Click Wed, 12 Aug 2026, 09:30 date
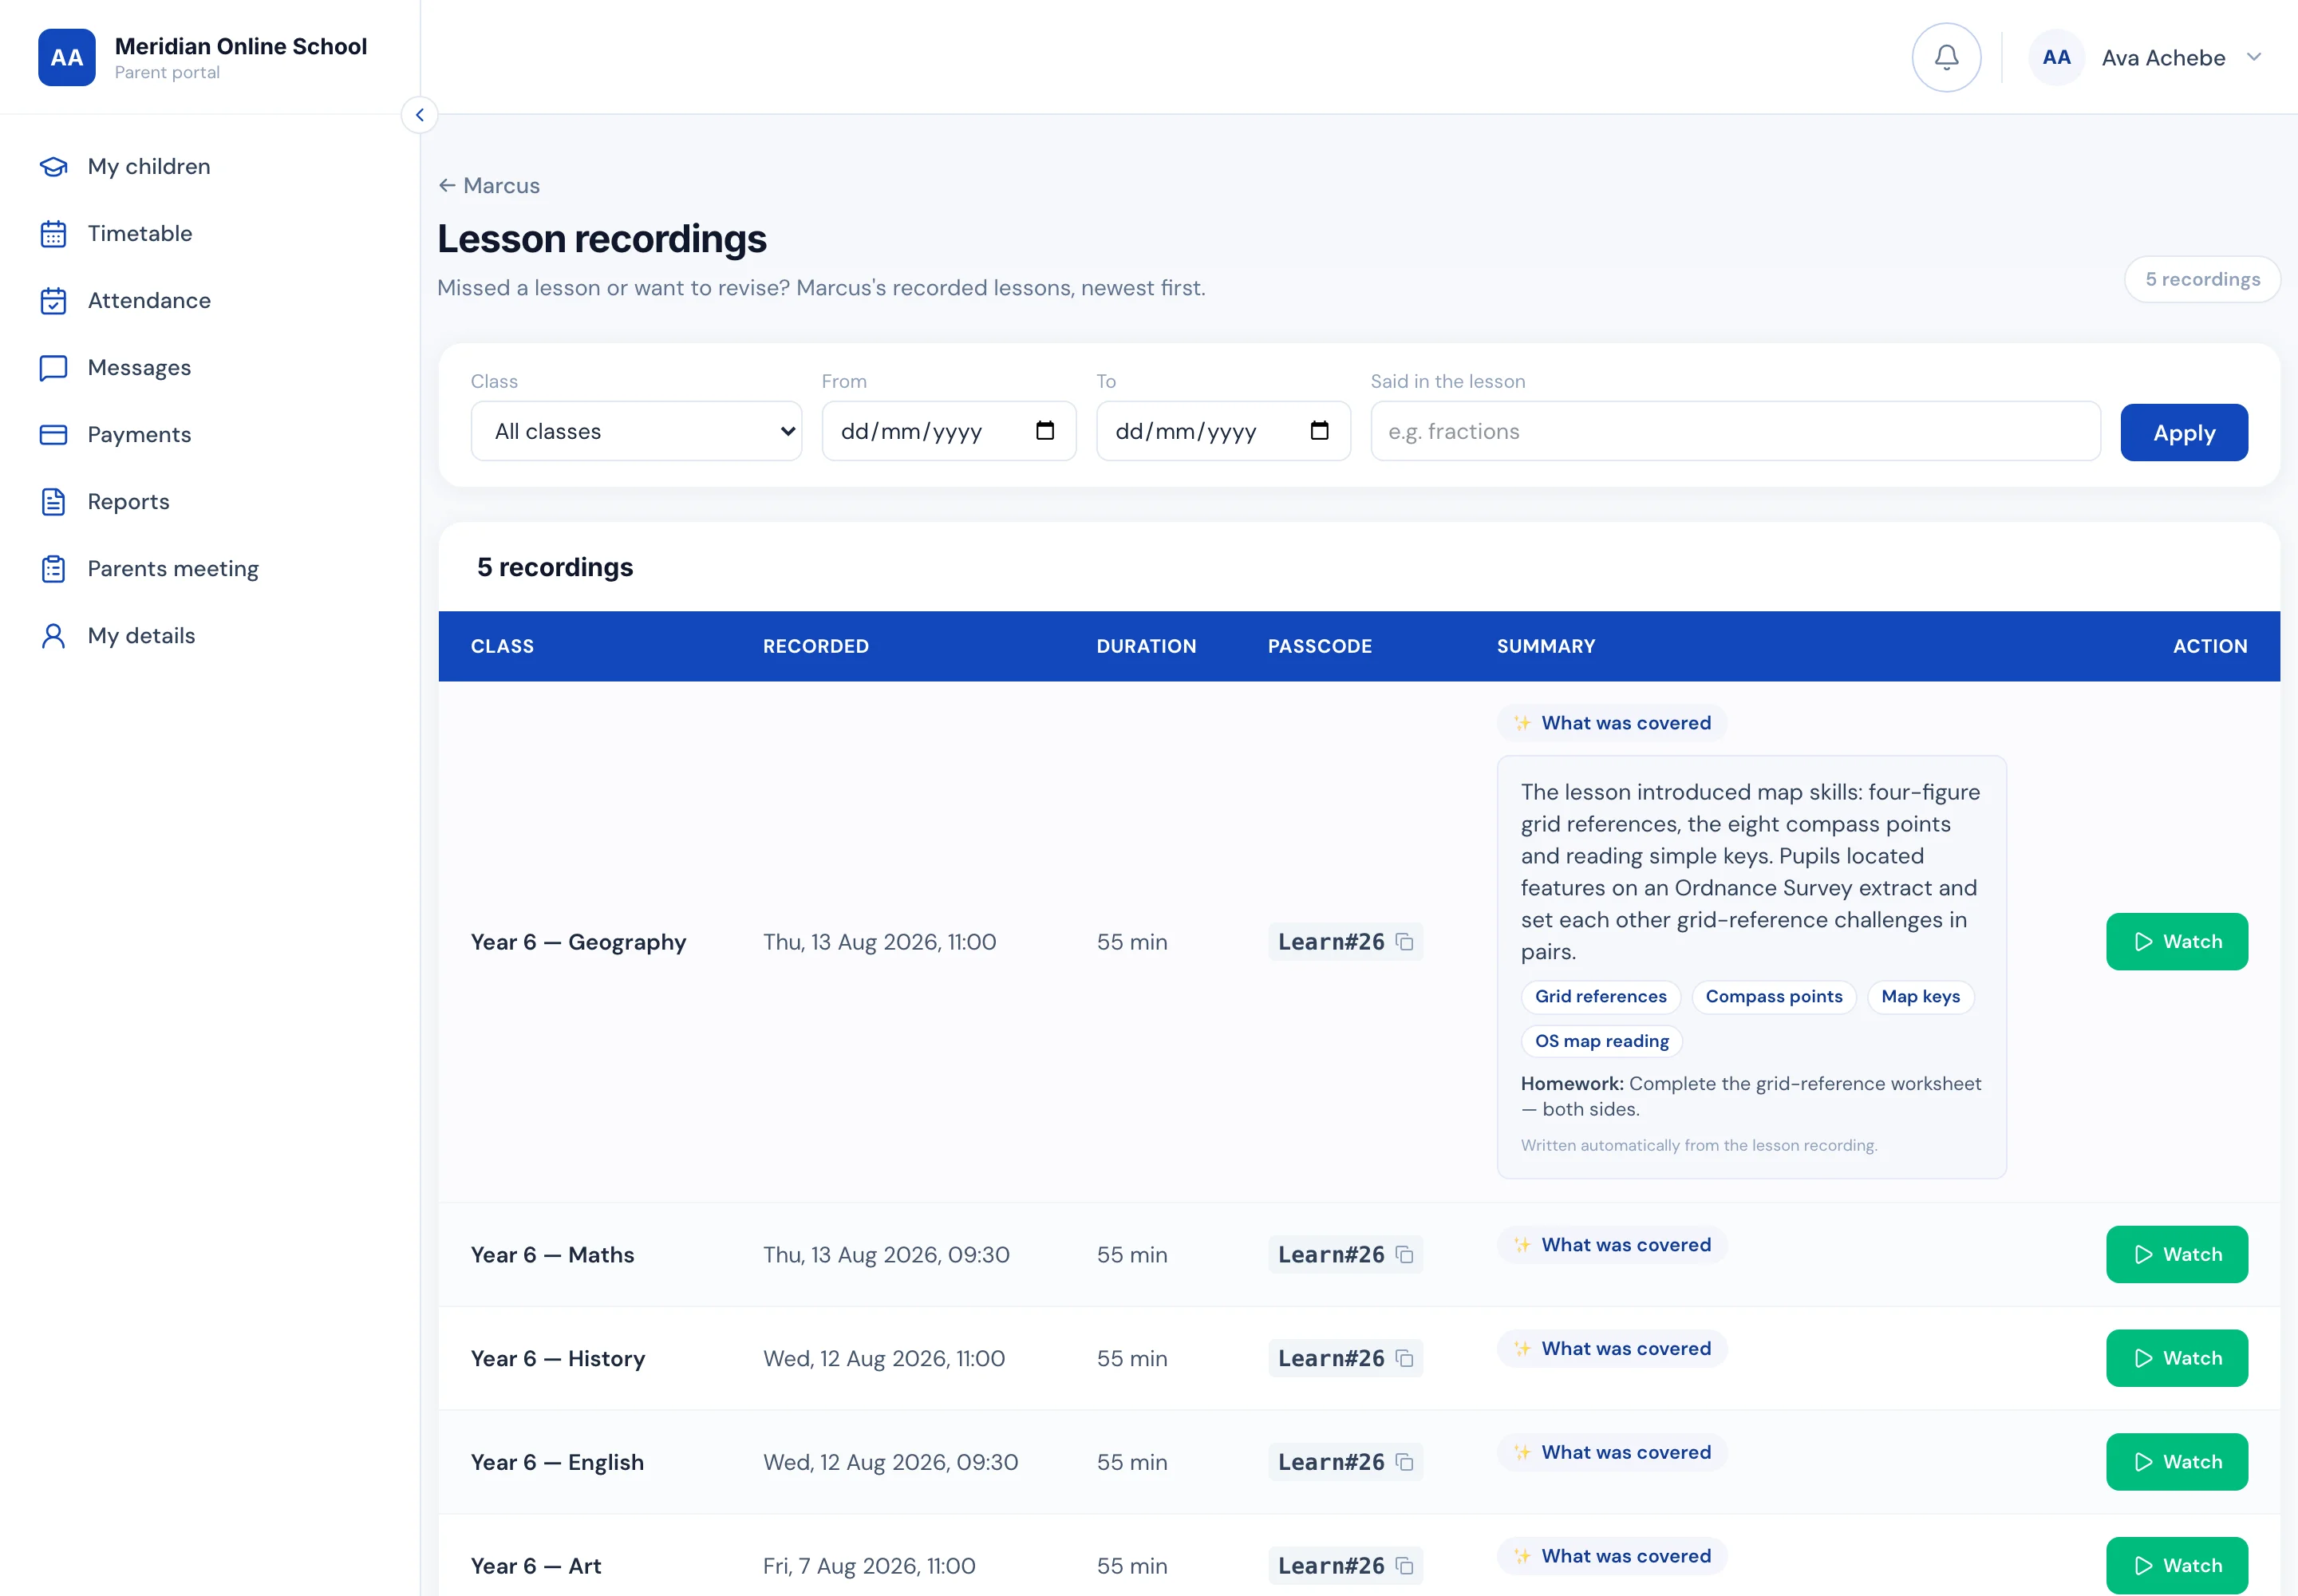 890,1462
